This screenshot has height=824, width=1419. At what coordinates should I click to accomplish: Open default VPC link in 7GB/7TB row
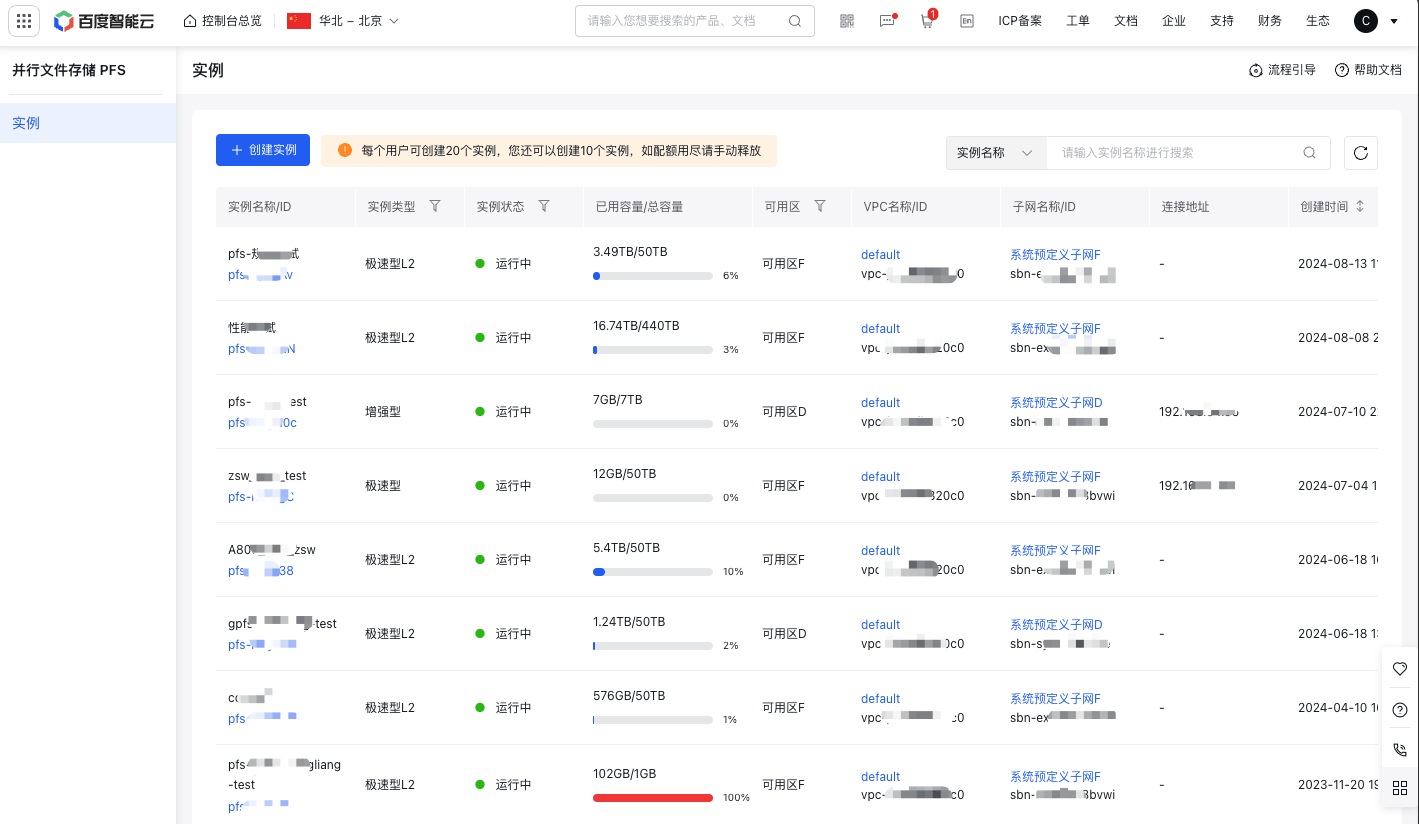(x=880, y=403)
